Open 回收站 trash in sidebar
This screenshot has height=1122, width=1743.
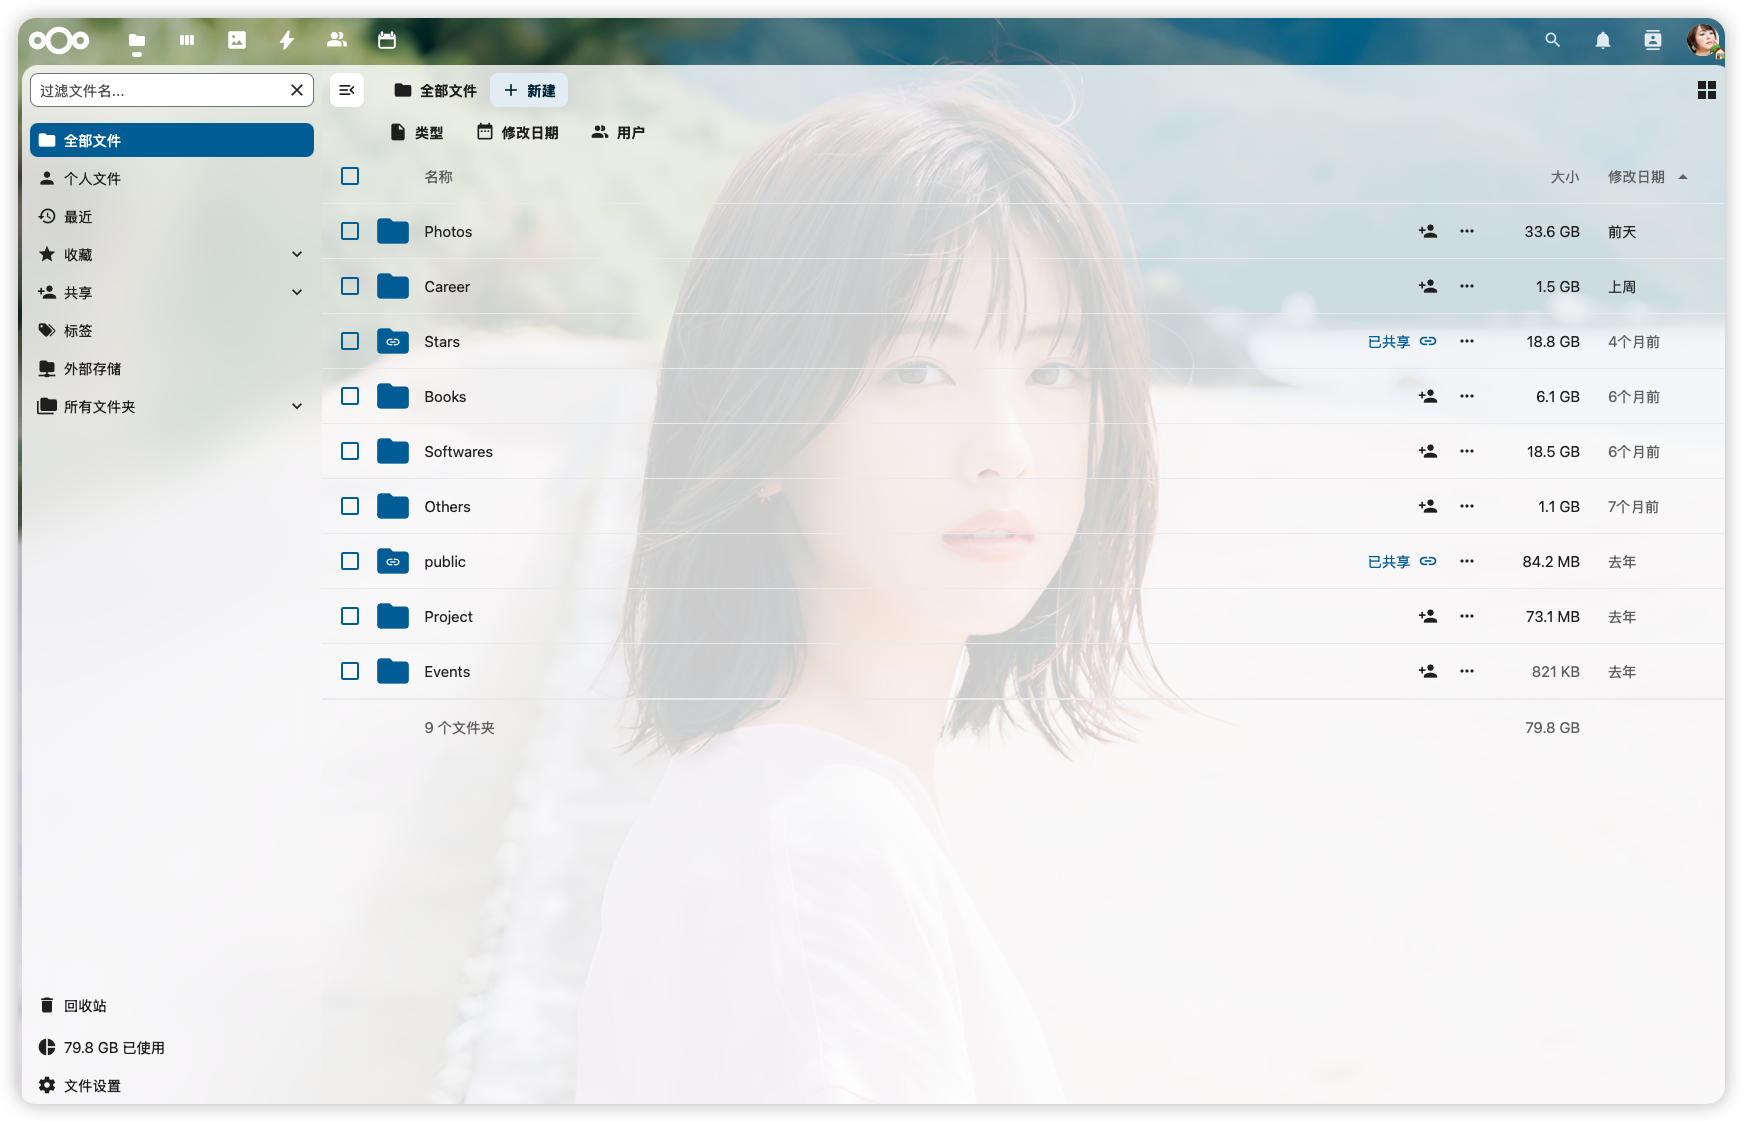pyautogui.click(x=85, y=1006)
